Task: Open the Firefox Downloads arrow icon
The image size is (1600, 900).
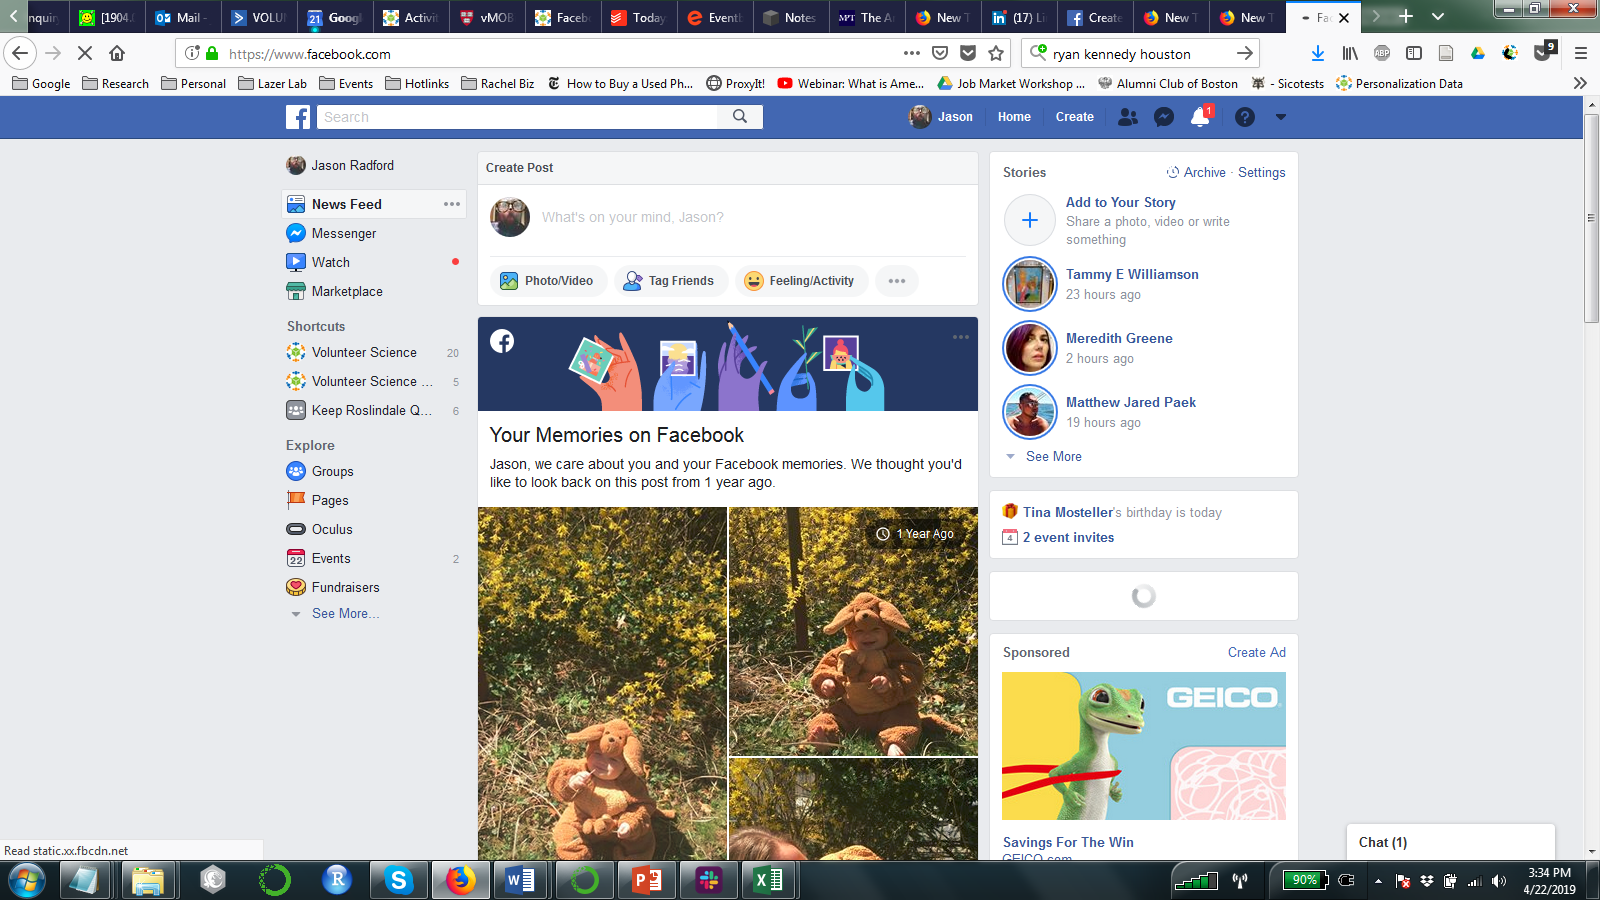Action: pos(1318,54)
